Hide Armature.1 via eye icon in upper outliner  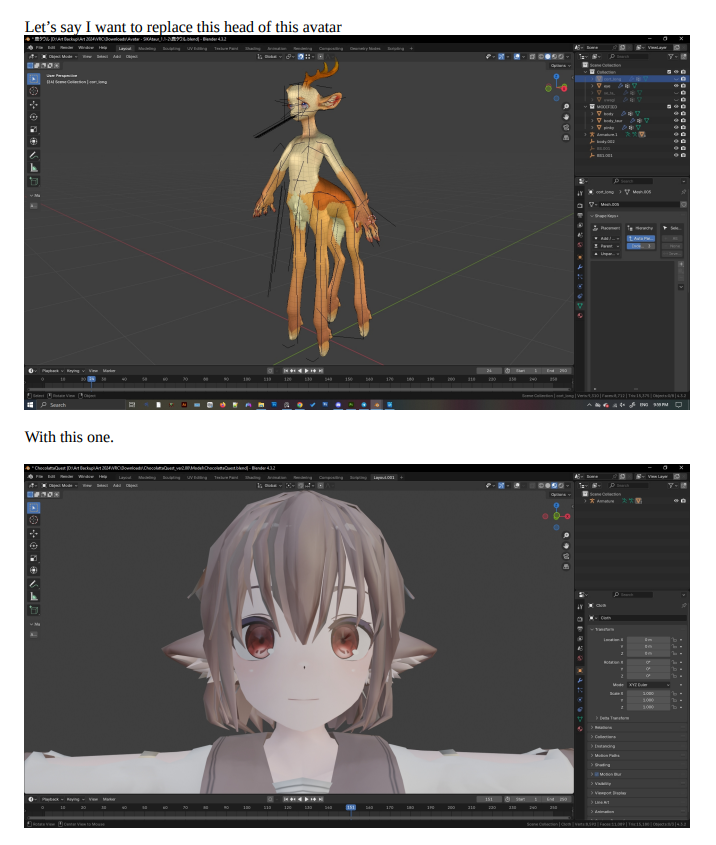pos(676,134)
